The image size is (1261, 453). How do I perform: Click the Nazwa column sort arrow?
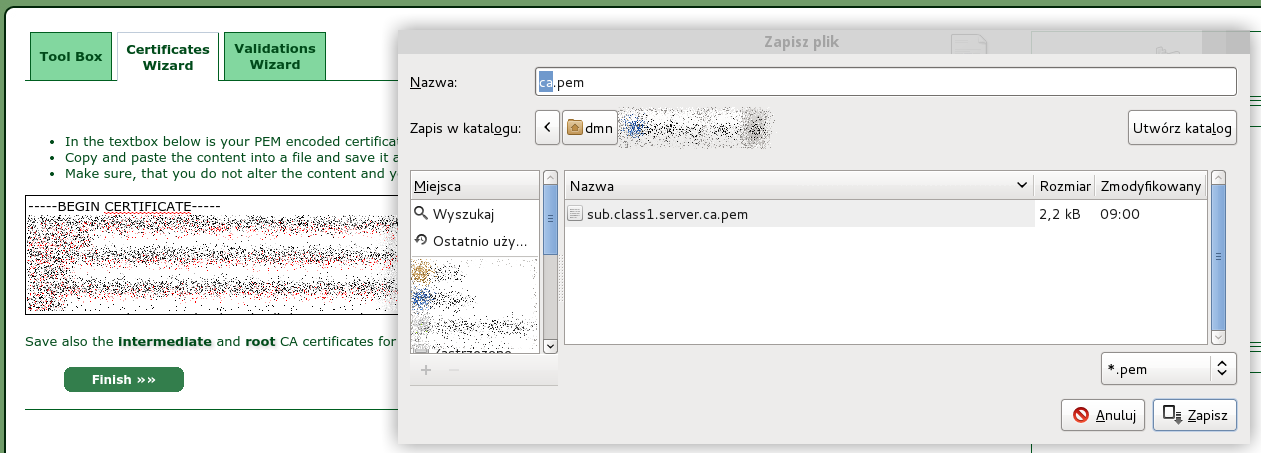1021,186
